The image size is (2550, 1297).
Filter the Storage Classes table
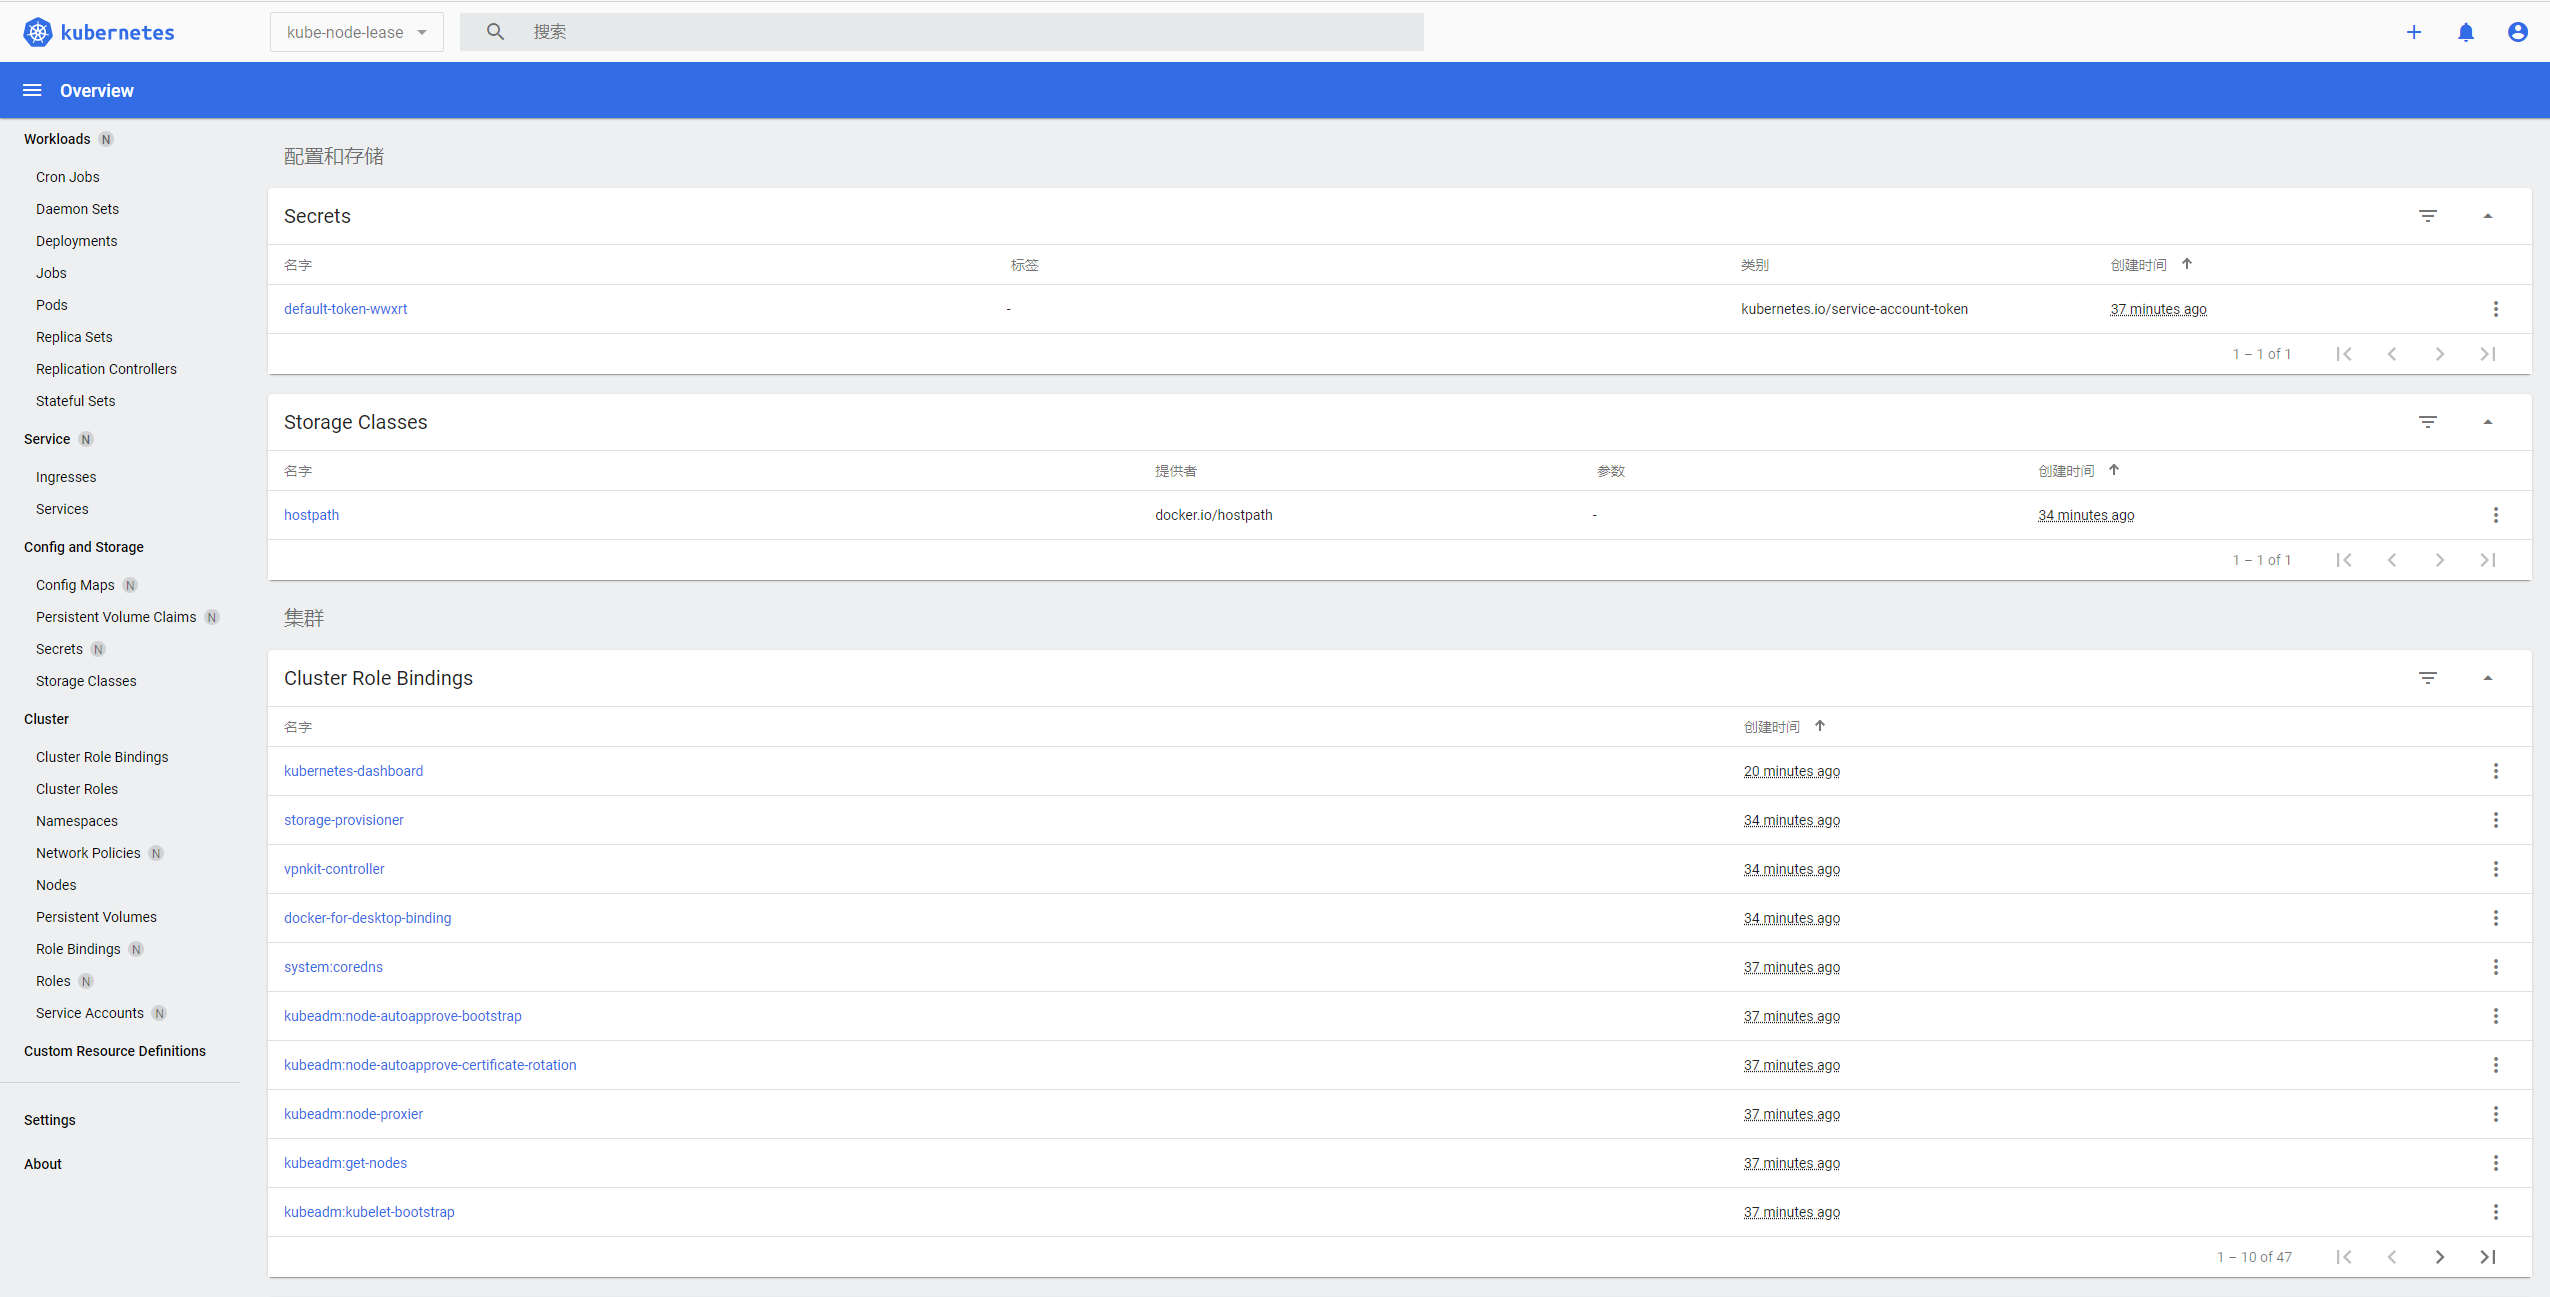pos(2427,422)
